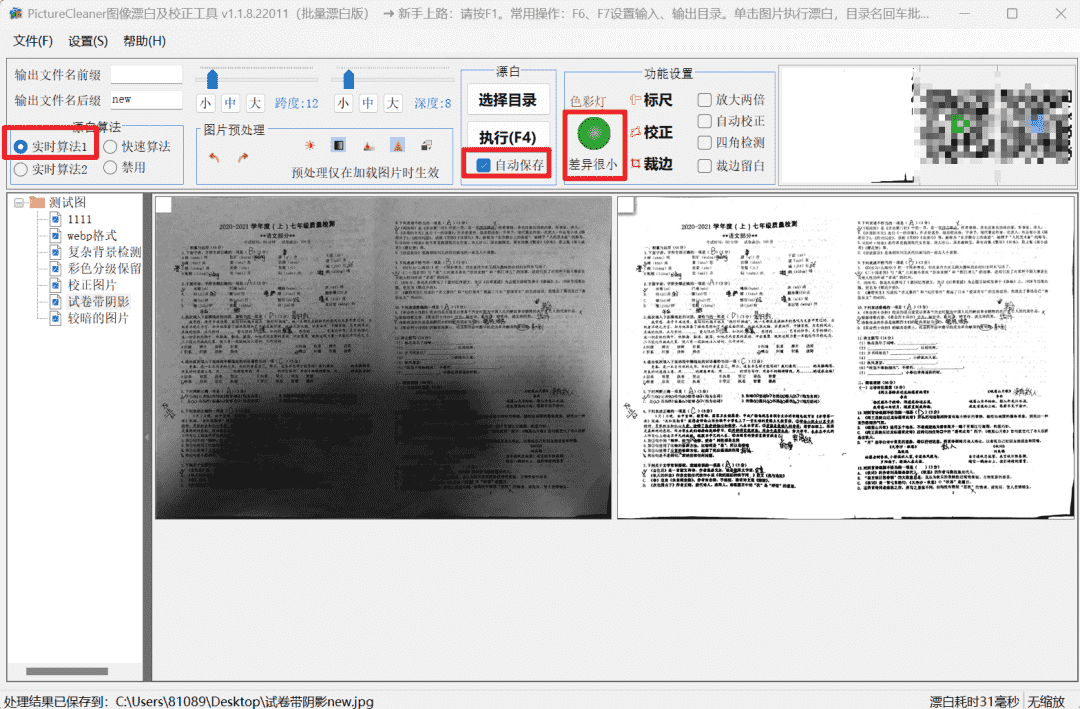Click the green color-light difference indicator

[594, 132]
